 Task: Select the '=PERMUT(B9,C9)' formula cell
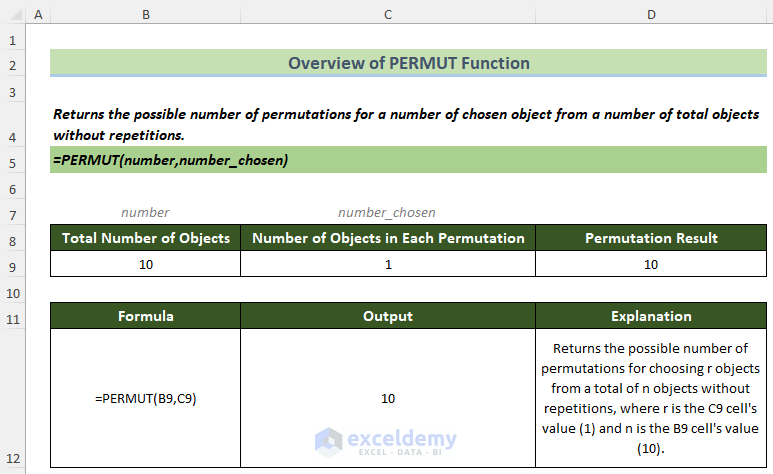[145, 399]
